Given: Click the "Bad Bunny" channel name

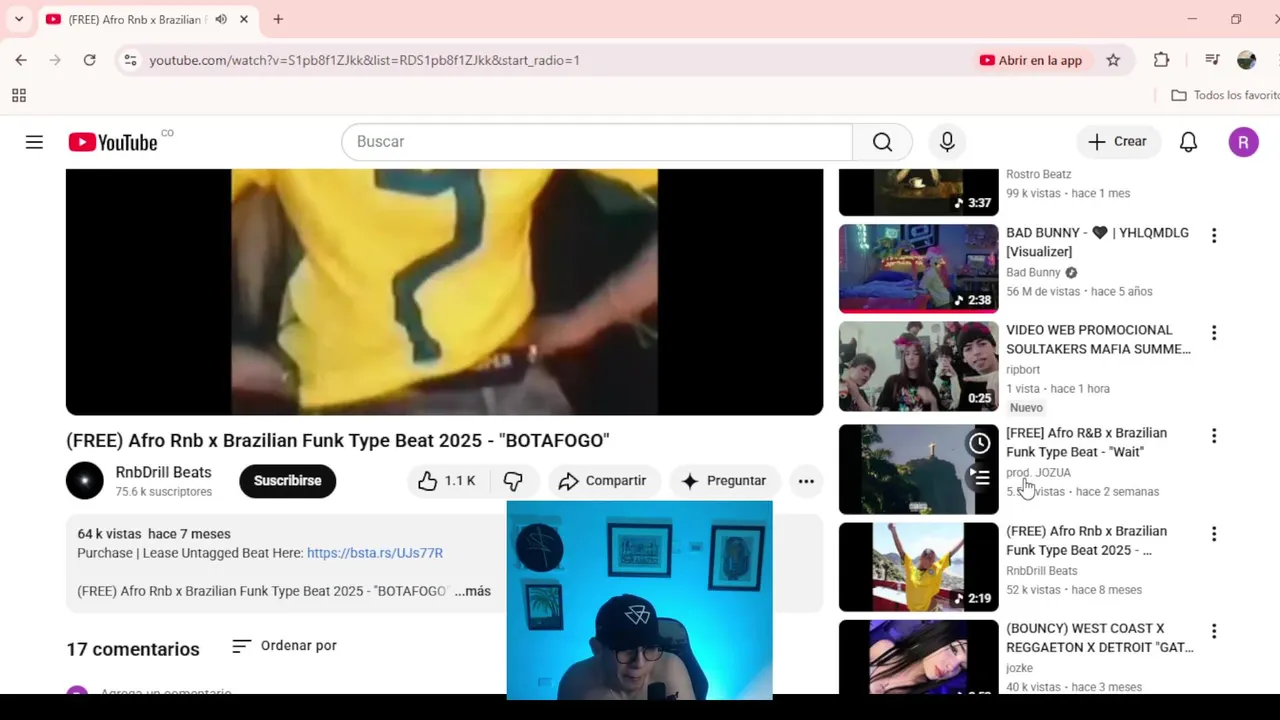Looking at the screenshot, I should (x=1033, y=272).
